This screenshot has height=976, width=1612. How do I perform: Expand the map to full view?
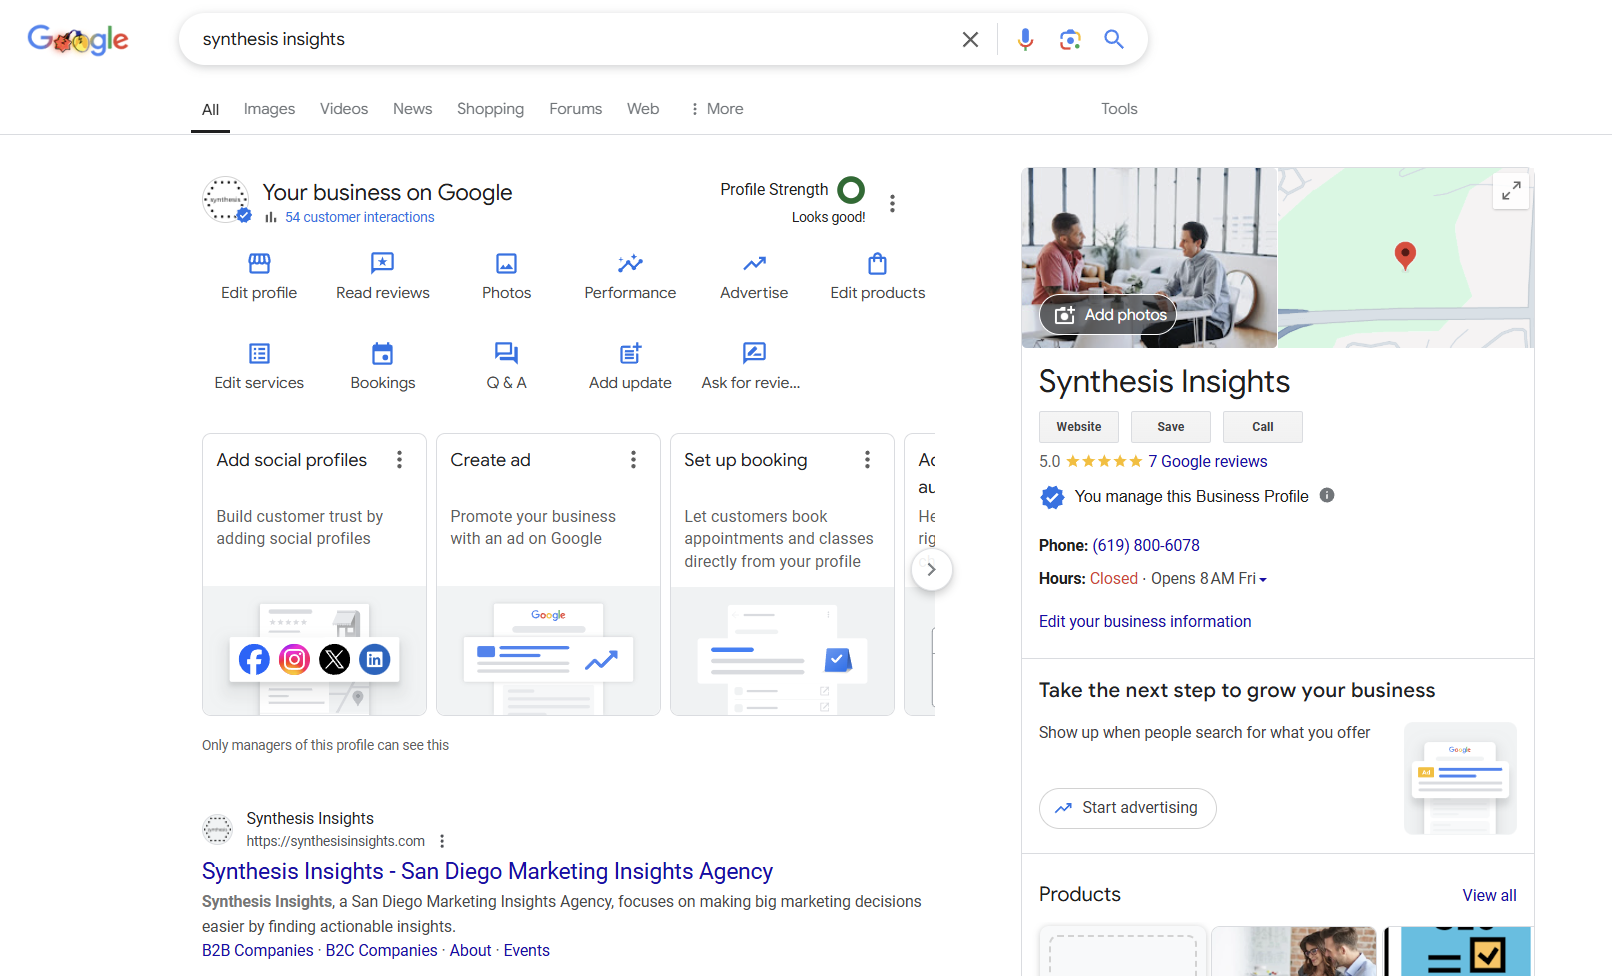click(1511, 190)
